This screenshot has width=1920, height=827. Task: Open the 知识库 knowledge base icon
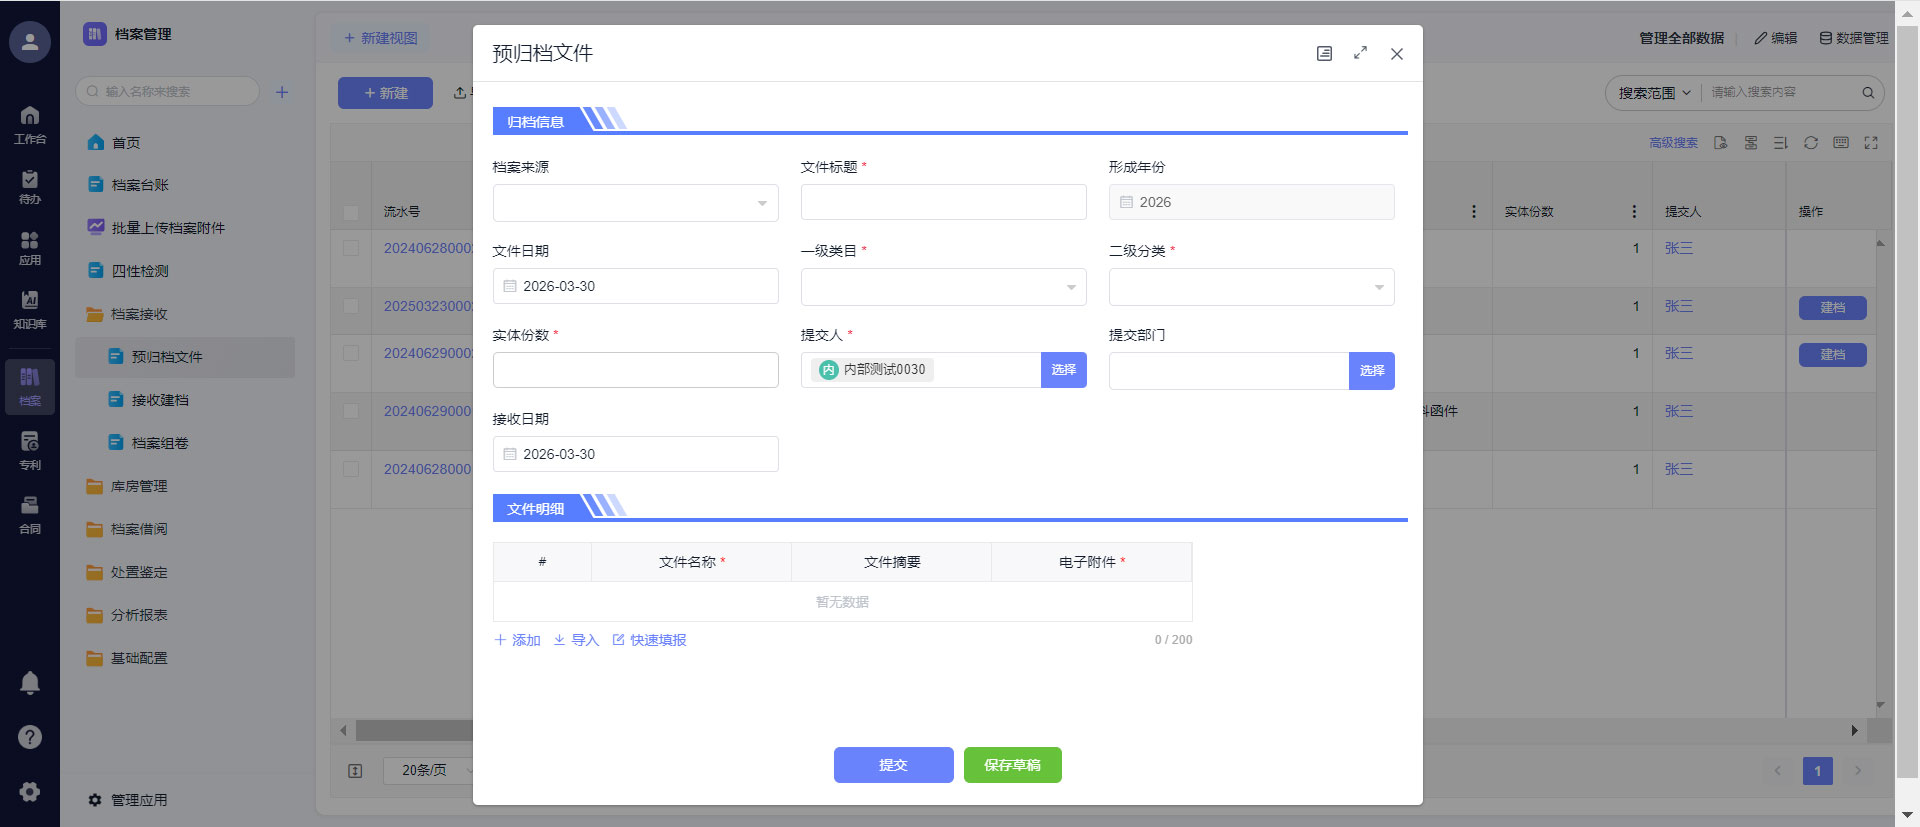[x=30, y=308]
